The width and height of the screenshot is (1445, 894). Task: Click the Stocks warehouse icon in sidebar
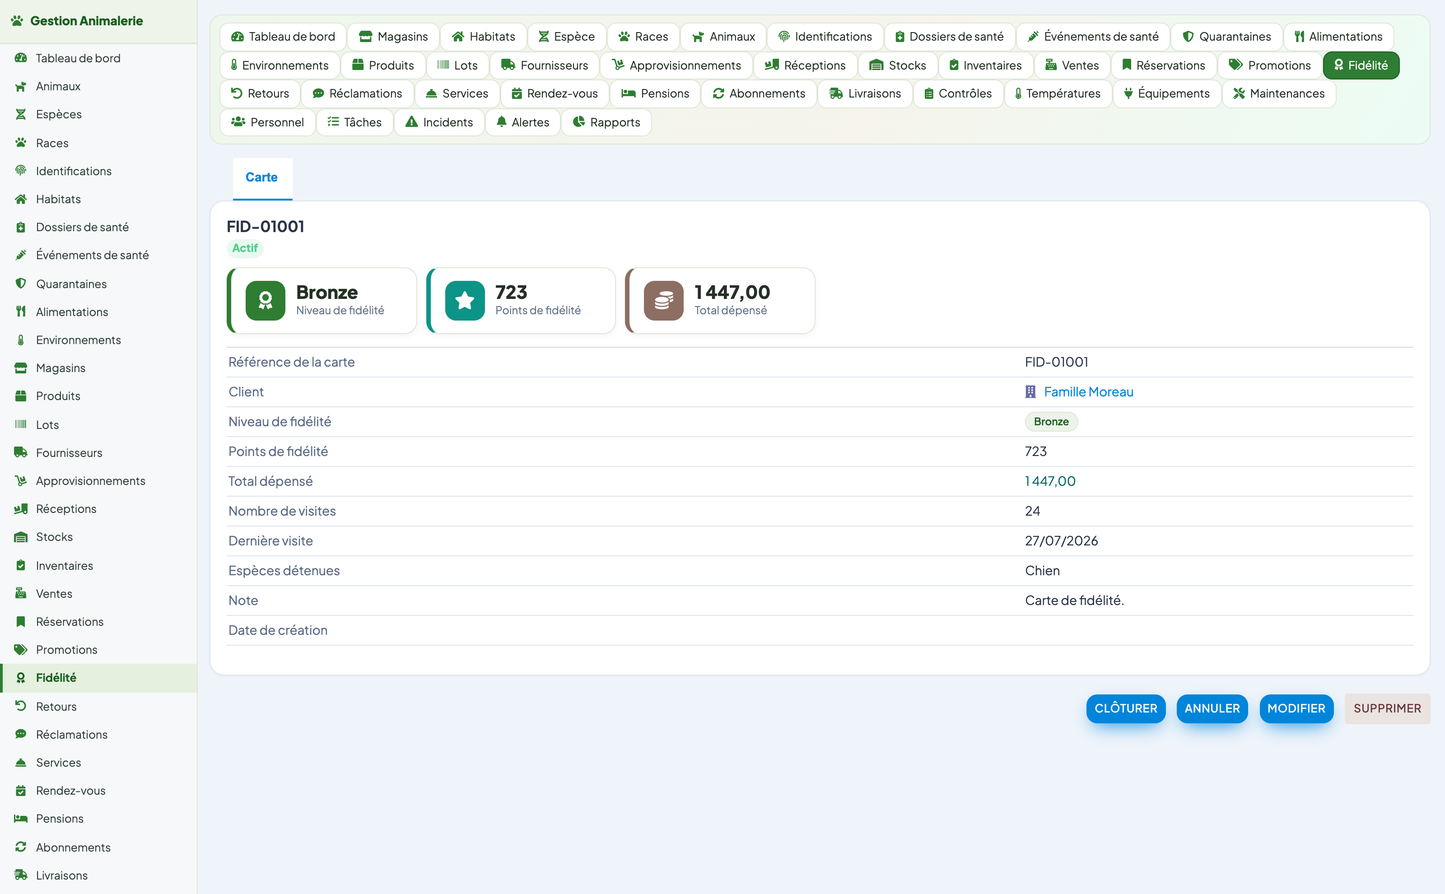(21, 537)
